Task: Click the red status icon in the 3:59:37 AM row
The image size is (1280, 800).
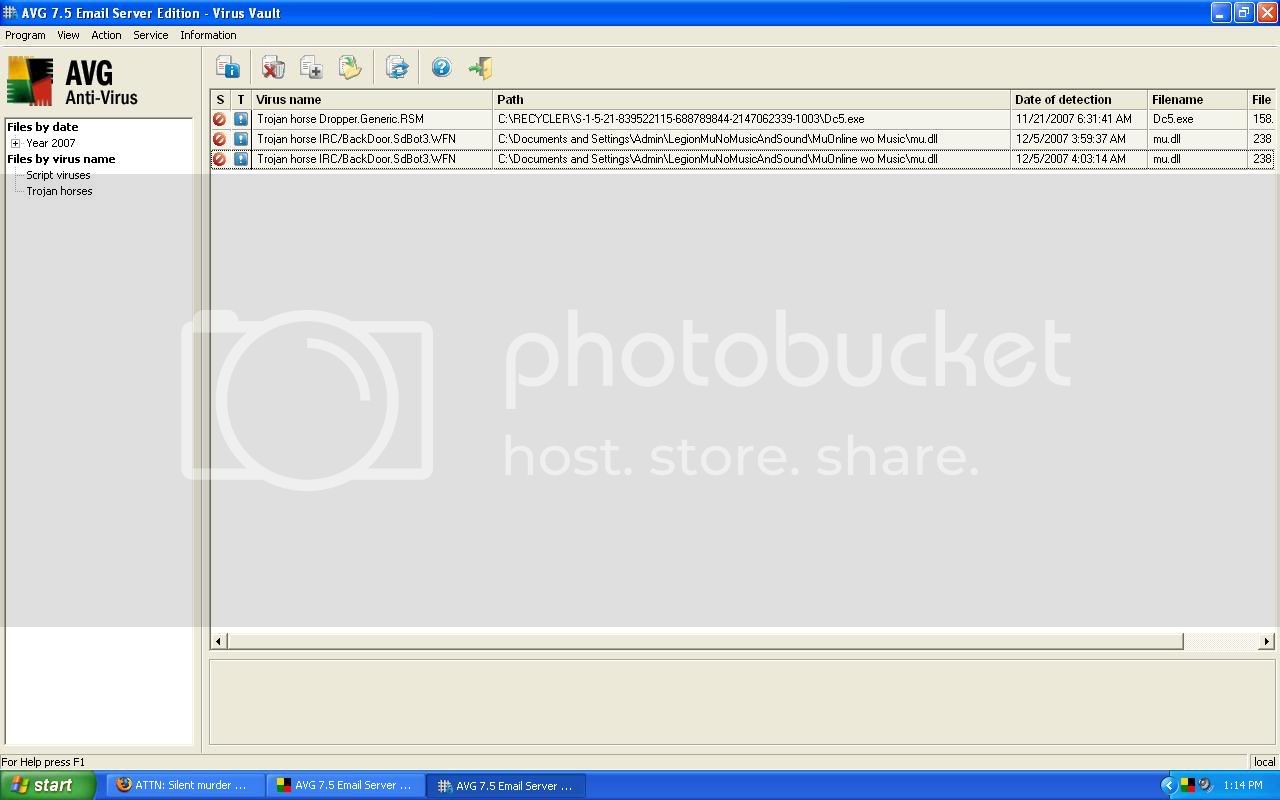Action: [x=220, y=139]
